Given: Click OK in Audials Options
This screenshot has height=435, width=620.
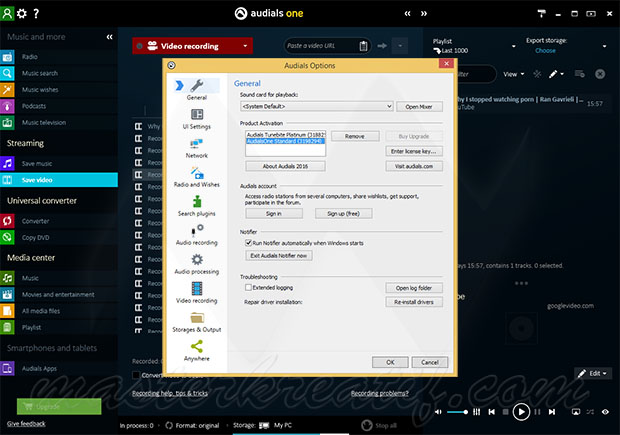Looking at the screenshot, I should click(x=390, y=362).
